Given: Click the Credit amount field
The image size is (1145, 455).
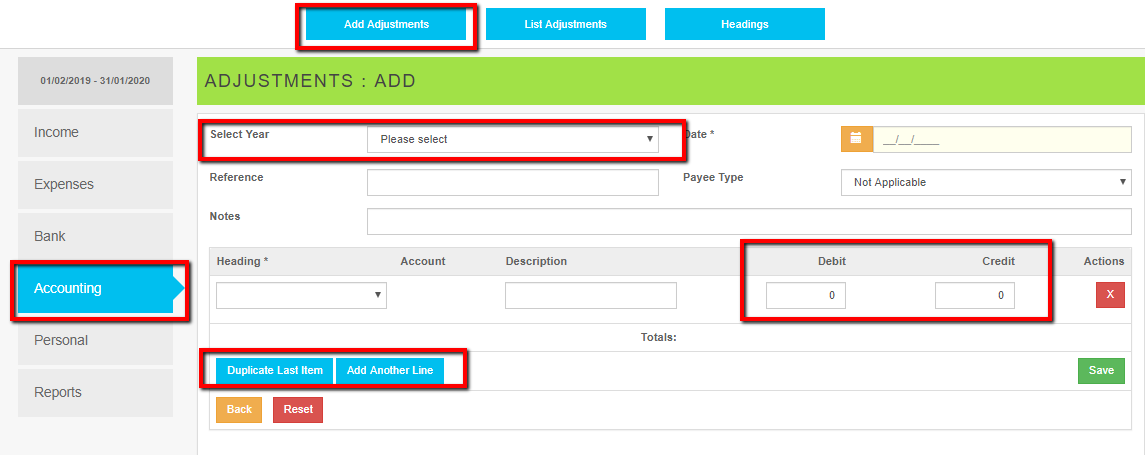Looking at the screenshot, I should pyautogui.click(x=975, y=295).
